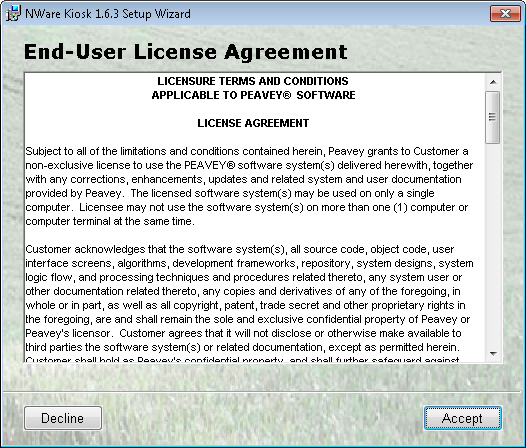Click the license scrollbar up arrow
526x448 pixels.
[x=493, y=82]
